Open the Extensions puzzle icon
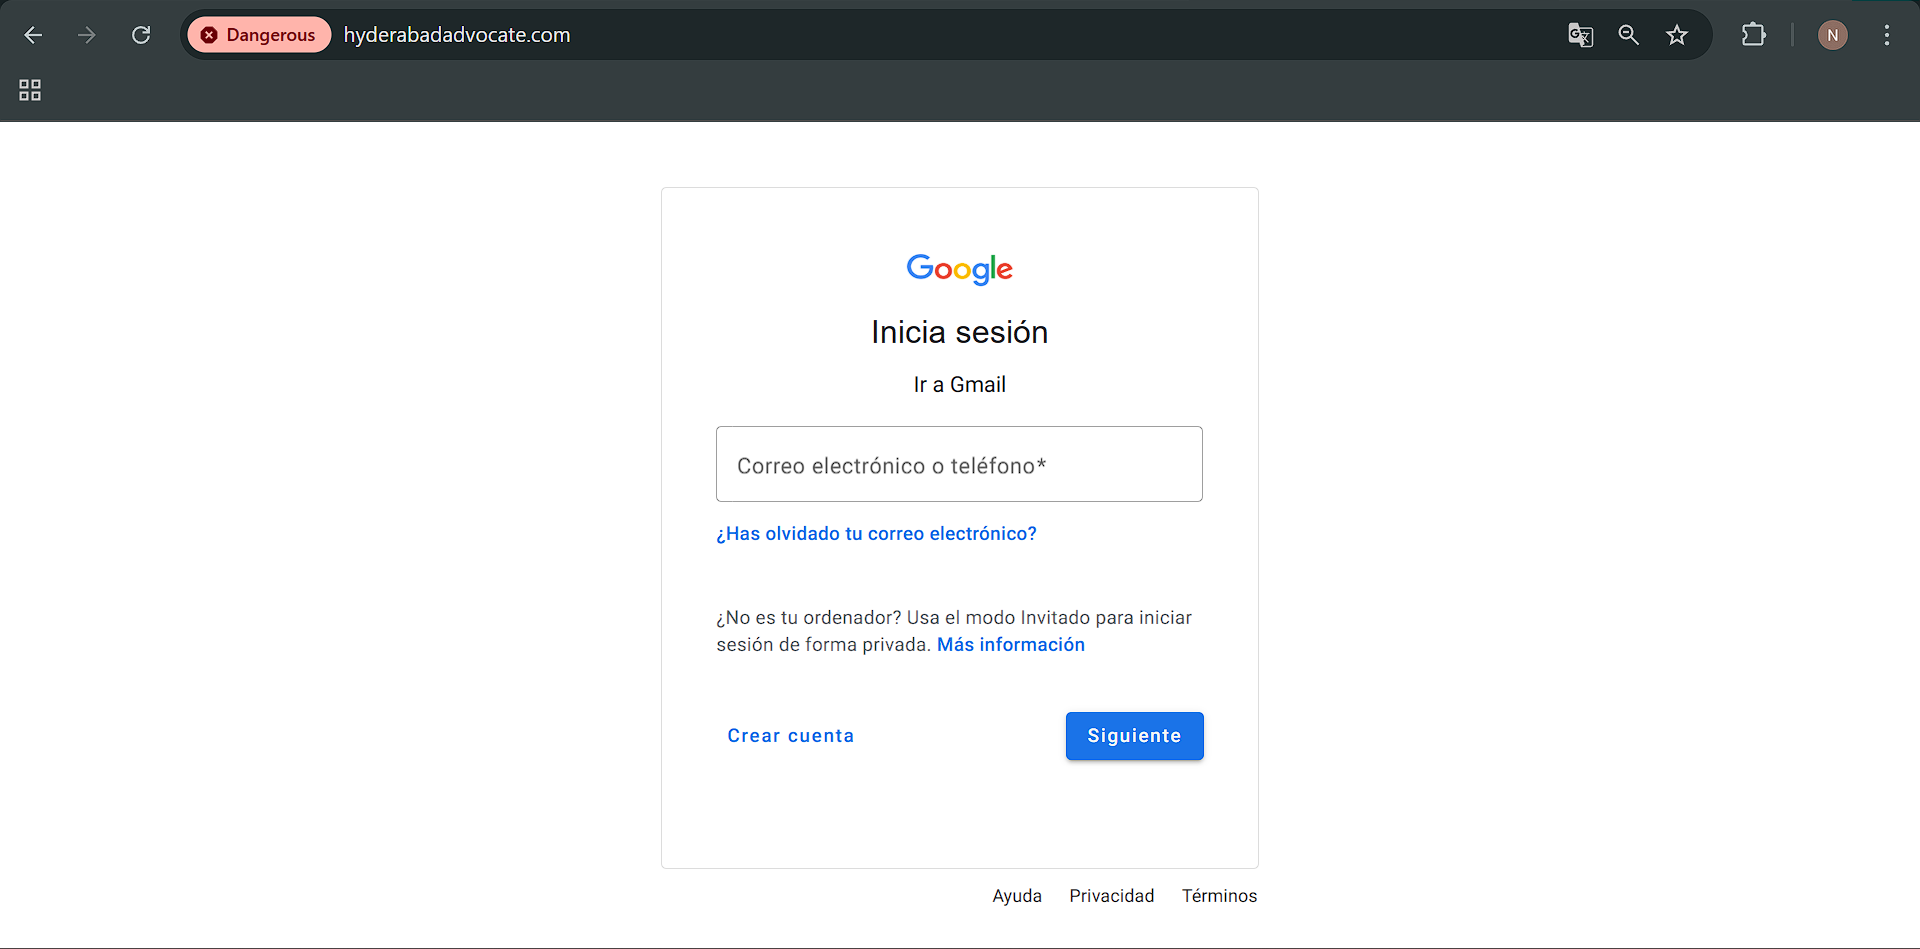Image resolution: width=1920 pixels, height=949 pixels. (x=1753, y=35)
